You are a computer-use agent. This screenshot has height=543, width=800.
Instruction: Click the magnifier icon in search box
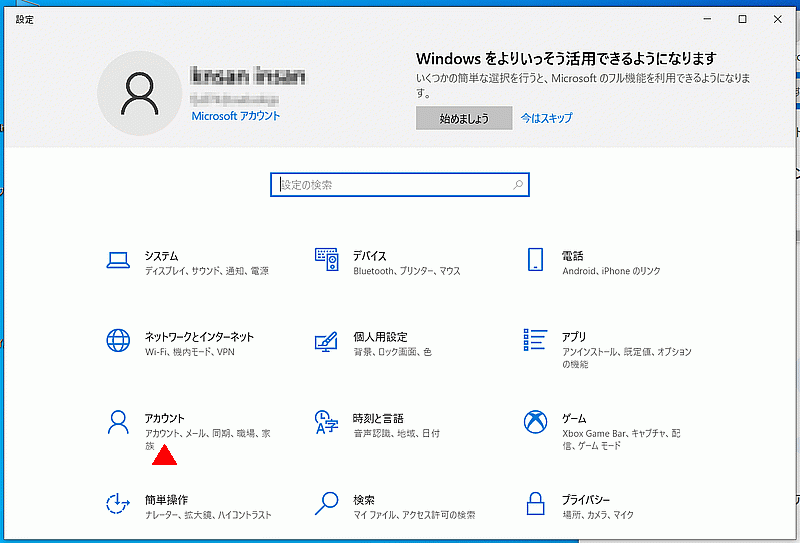(x=518, y=185)
